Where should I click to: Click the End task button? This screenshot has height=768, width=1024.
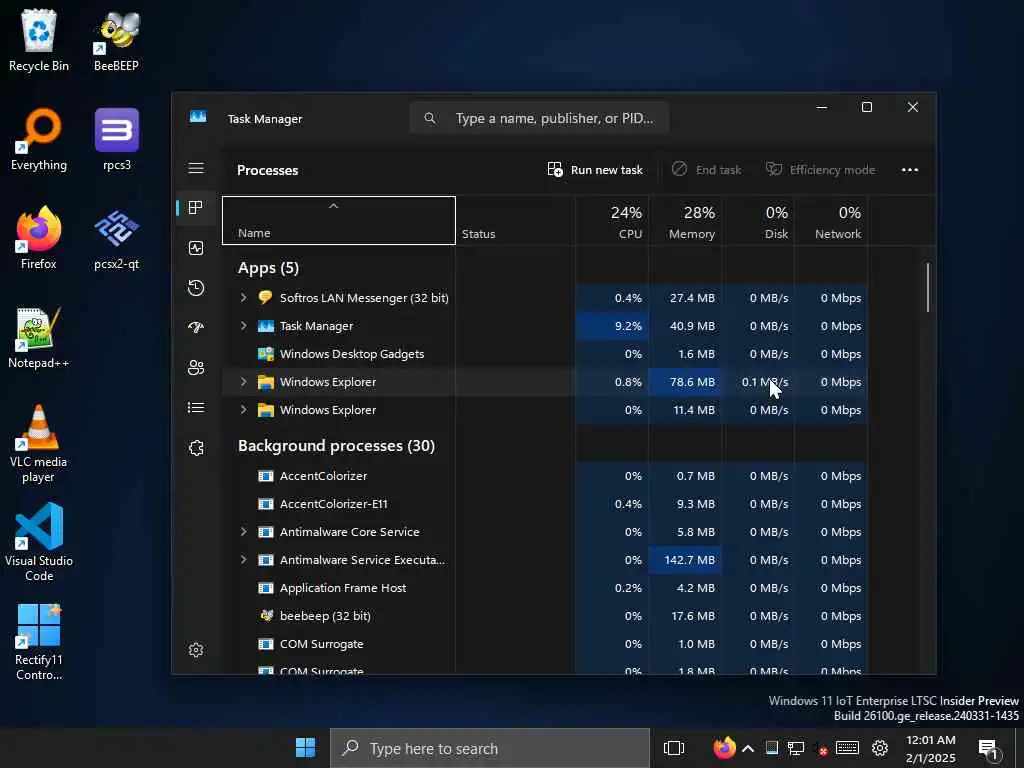coord(707,170)
